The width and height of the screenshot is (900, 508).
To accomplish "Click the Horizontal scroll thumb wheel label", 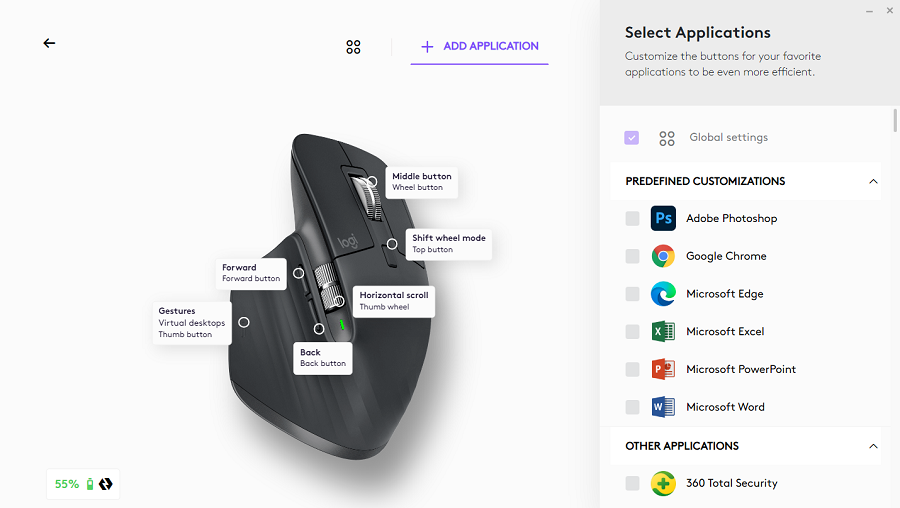I will pos(393,301).
